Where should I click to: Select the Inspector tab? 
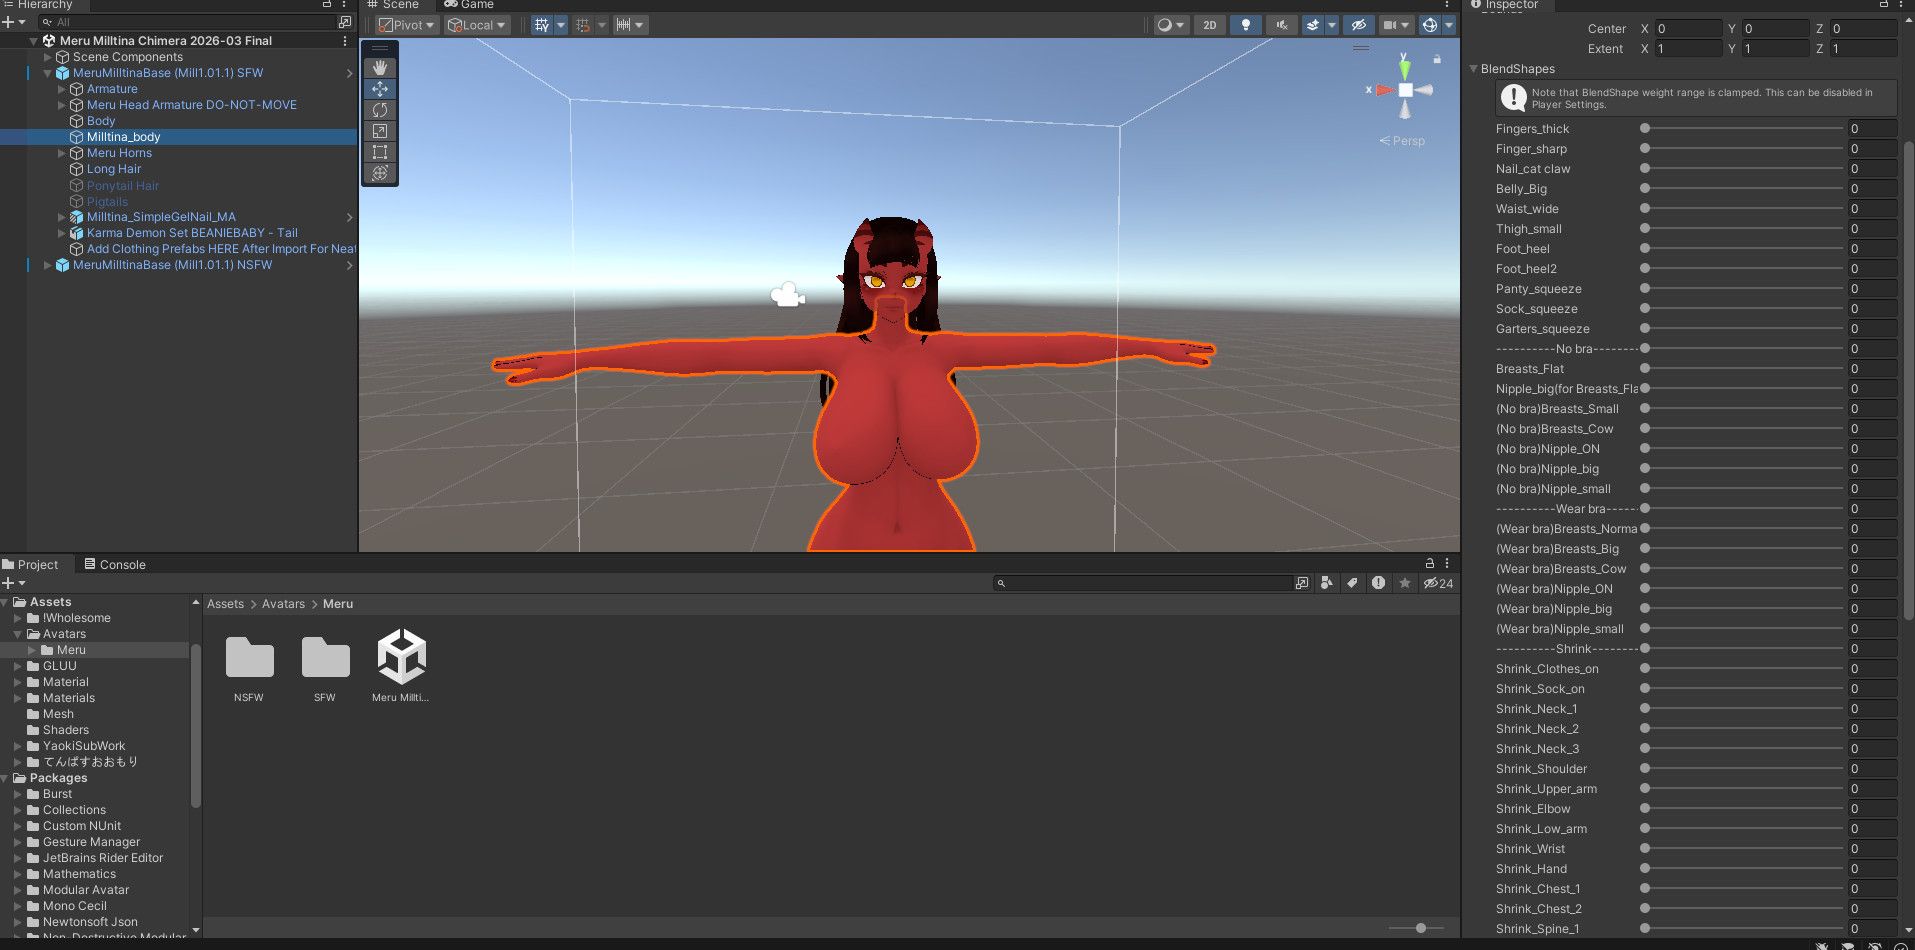click(x=1504, y=4)
